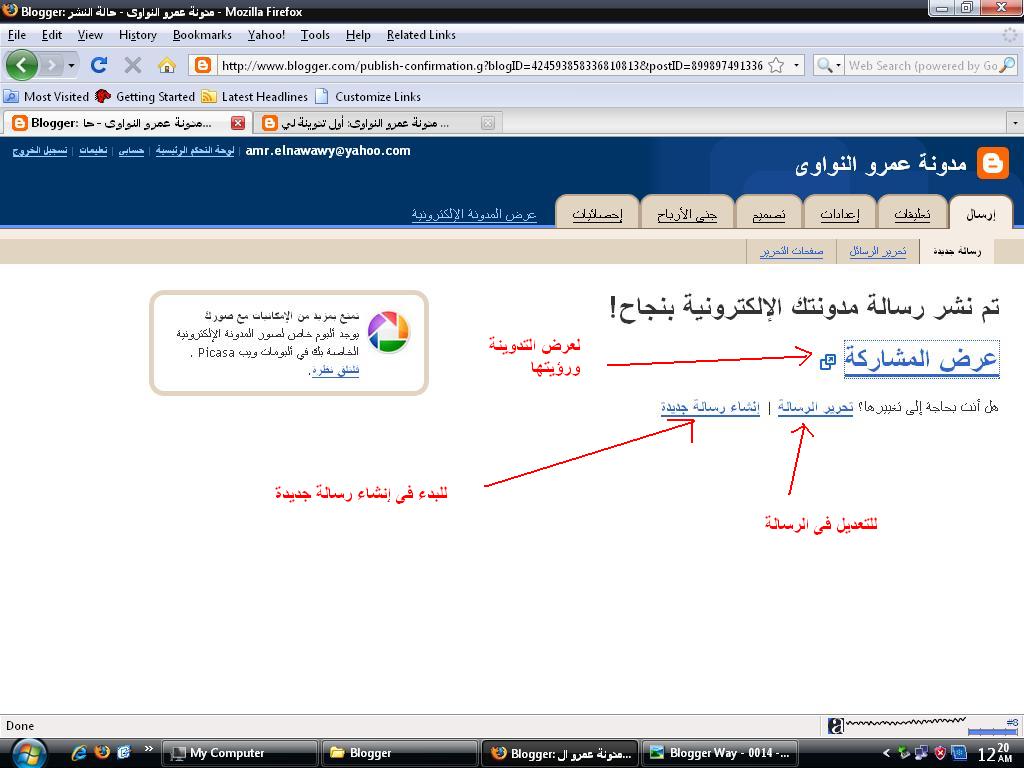Open the Help menu
This screenshot has width=1024, height=768.
(358, 35)
